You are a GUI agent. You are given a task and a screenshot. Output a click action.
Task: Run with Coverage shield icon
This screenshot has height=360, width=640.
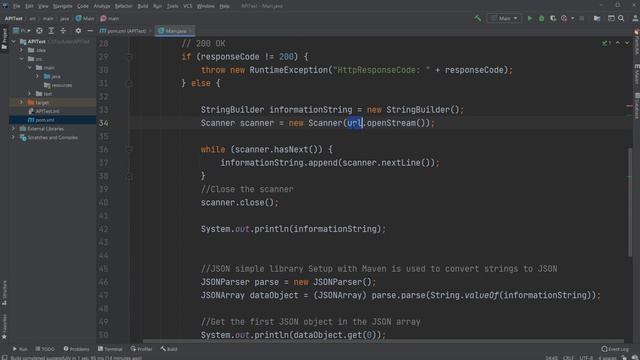coord(553,18)
